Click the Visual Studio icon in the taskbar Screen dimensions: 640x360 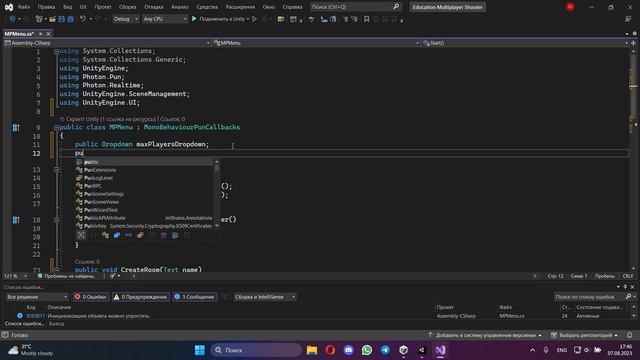pos(440,350)
